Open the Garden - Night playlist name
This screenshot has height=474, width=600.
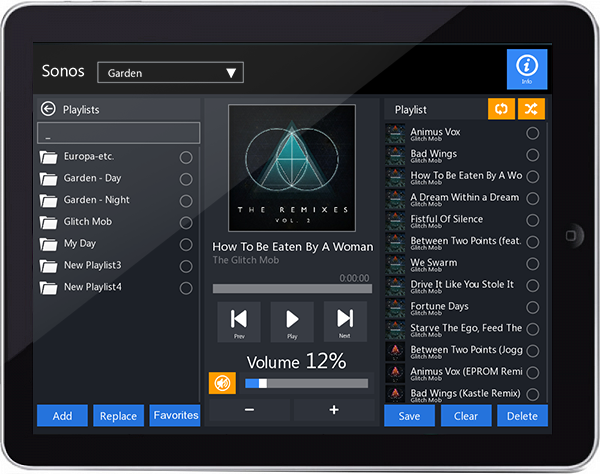[96, 200]
